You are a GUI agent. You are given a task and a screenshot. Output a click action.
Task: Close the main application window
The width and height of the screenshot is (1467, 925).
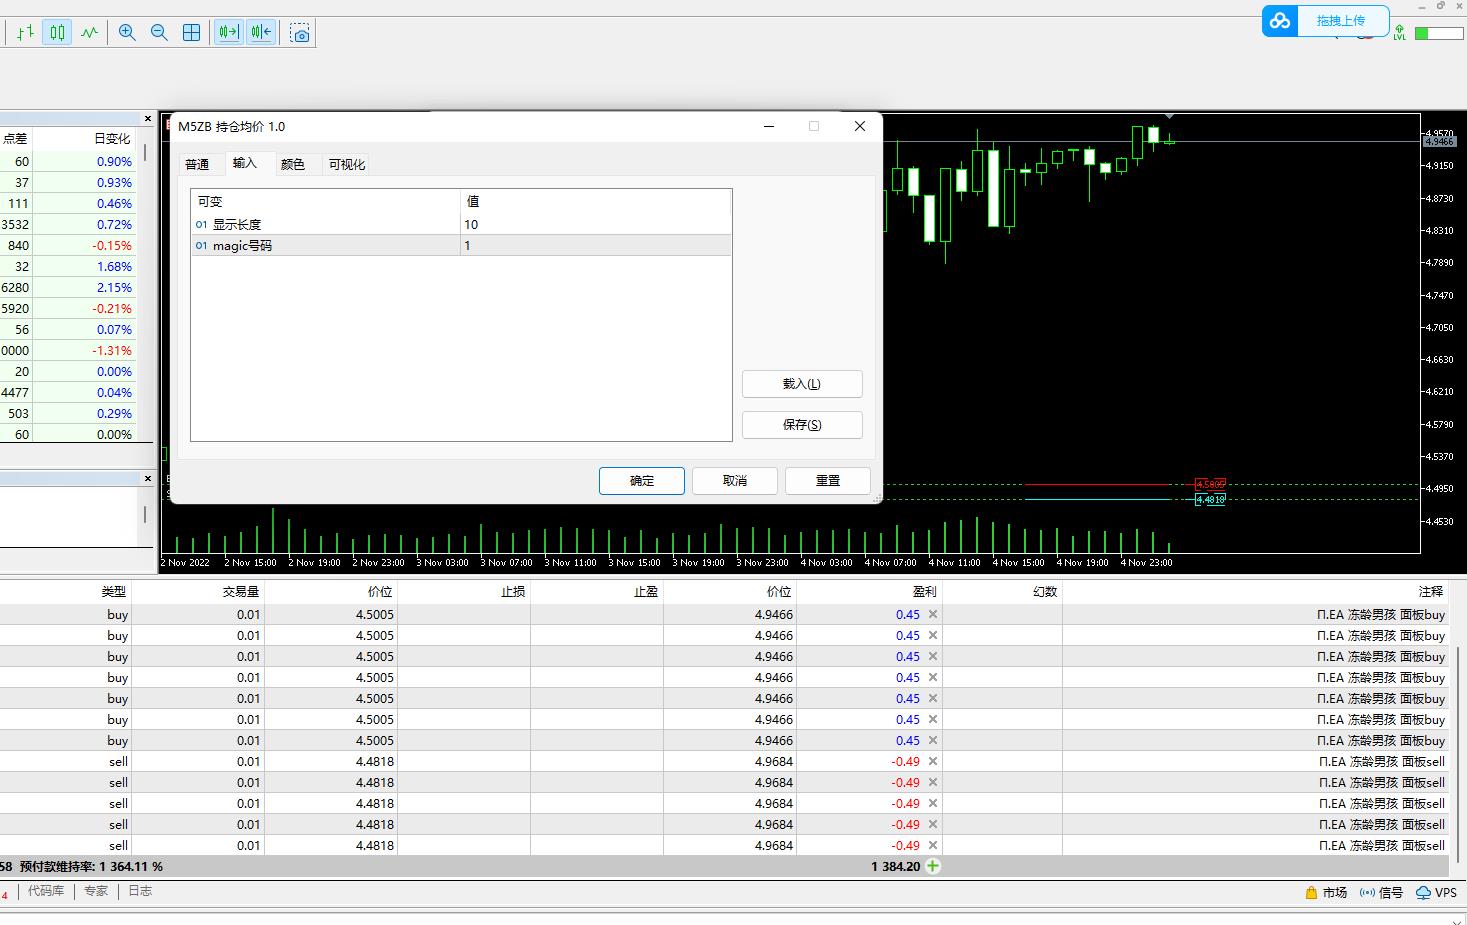tap(1459, 6)
